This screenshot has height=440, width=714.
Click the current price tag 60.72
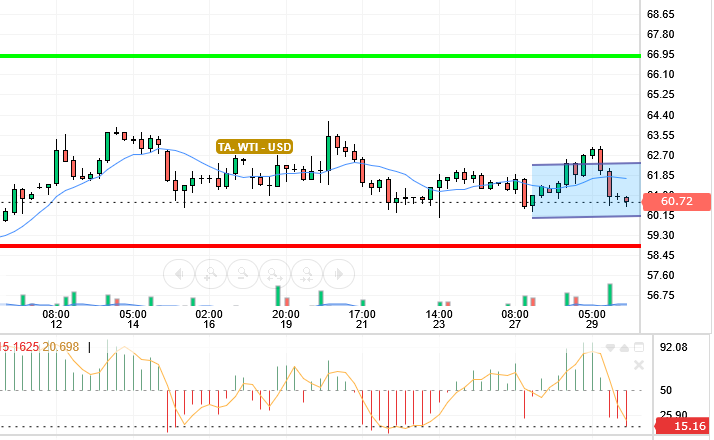pyautogui.click(x=676, y=201)
